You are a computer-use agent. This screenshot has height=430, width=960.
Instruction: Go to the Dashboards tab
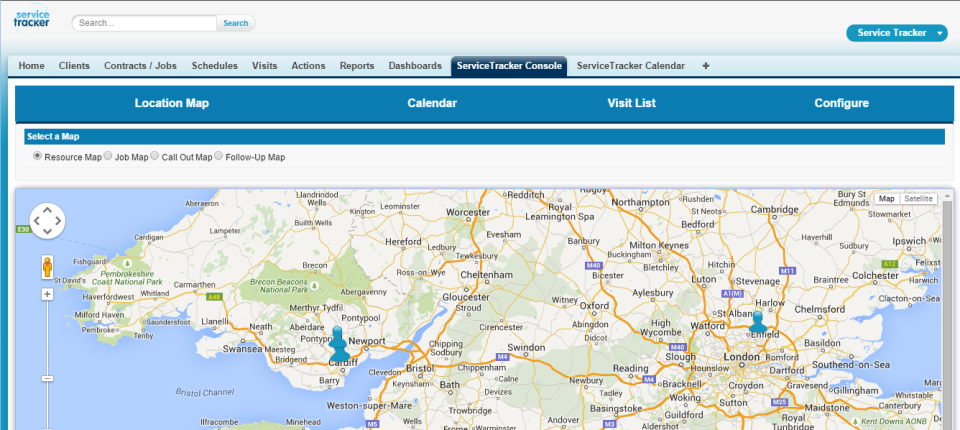[415, 66]
